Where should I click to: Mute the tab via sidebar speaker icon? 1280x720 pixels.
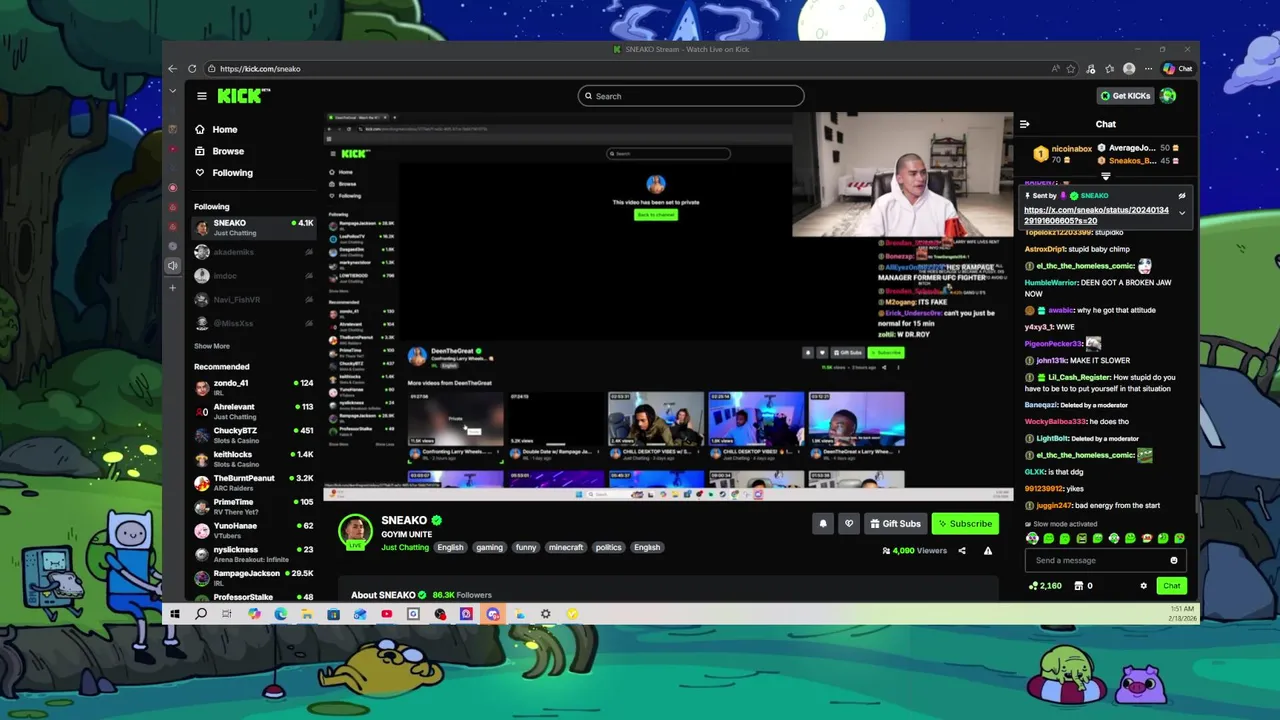click(172, 266)
